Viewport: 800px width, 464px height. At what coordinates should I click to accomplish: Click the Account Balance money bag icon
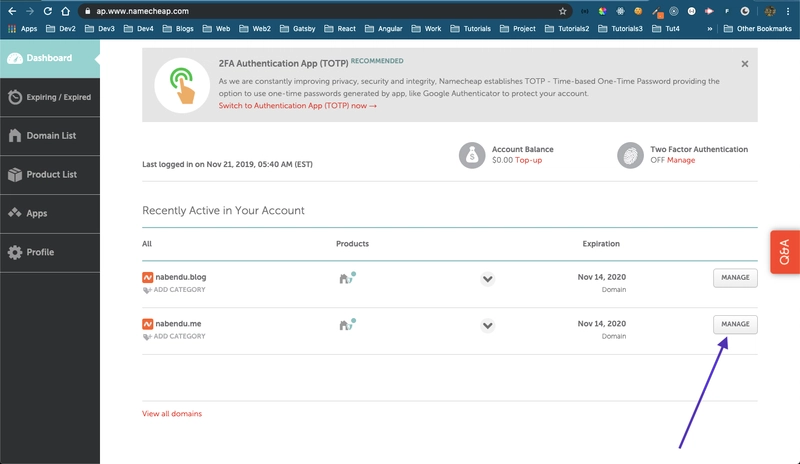pos(472,155)
